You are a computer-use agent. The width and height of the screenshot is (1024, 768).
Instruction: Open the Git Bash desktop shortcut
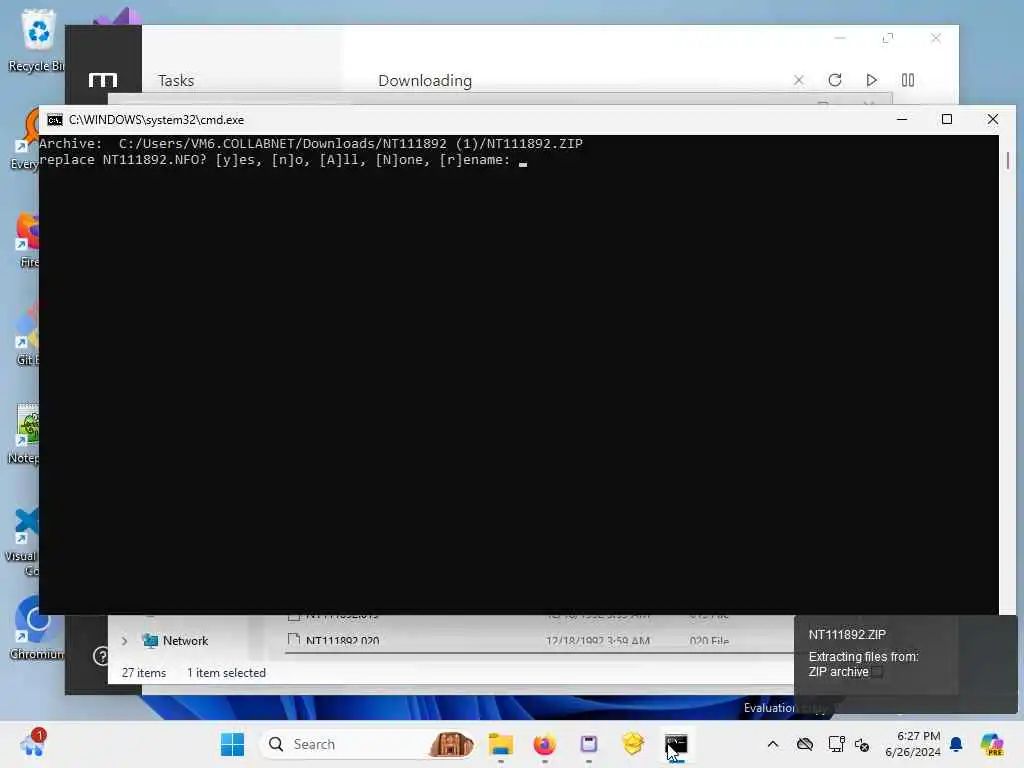[27, 334]
